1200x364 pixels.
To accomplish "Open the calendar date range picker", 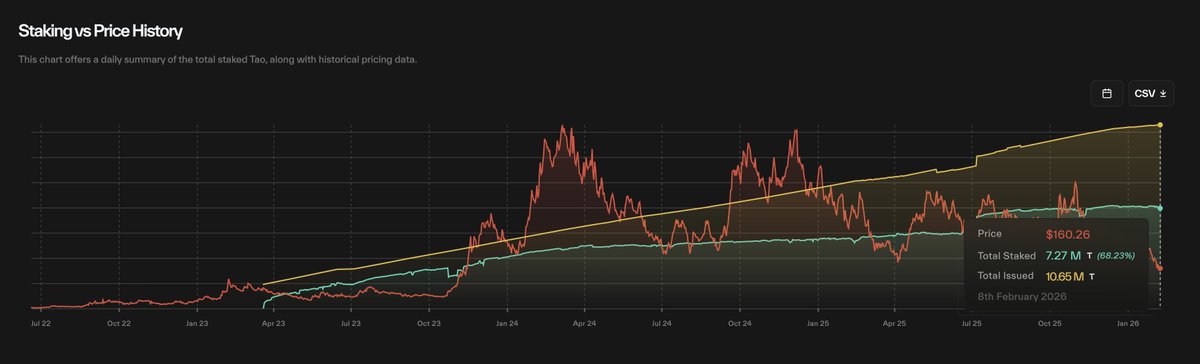I will pos(1106,93).
